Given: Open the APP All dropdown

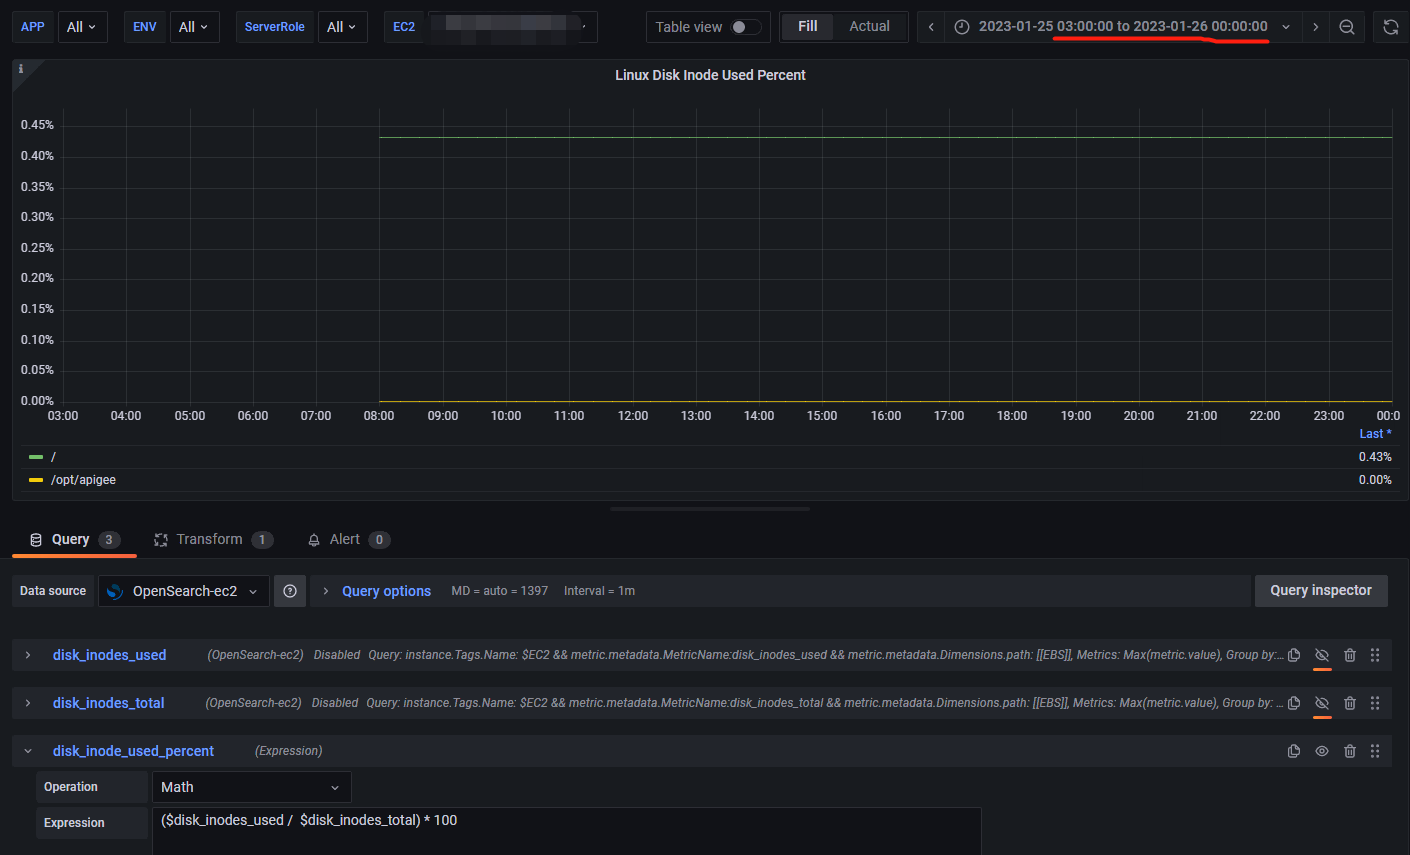Looking at the screenshot, I should click(x=82, y=27).
